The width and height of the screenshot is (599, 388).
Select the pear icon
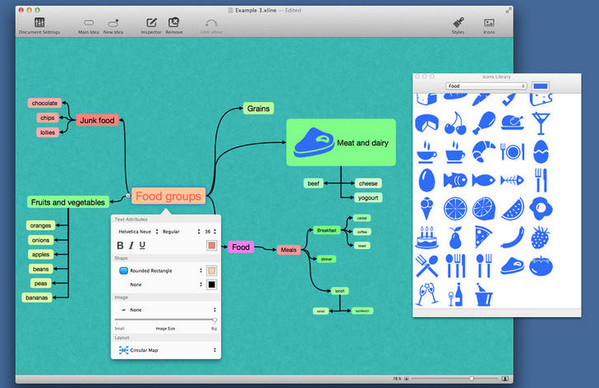point(455,237)
